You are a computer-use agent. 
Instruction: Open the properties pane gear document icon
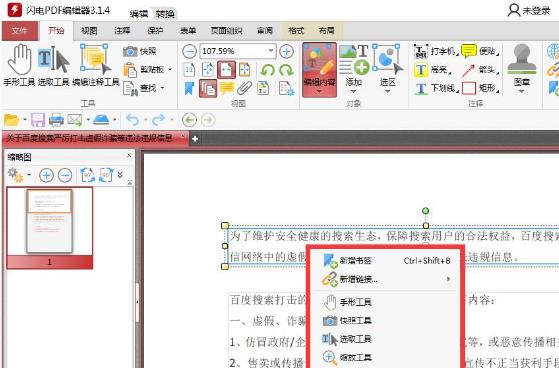(286, 88)
